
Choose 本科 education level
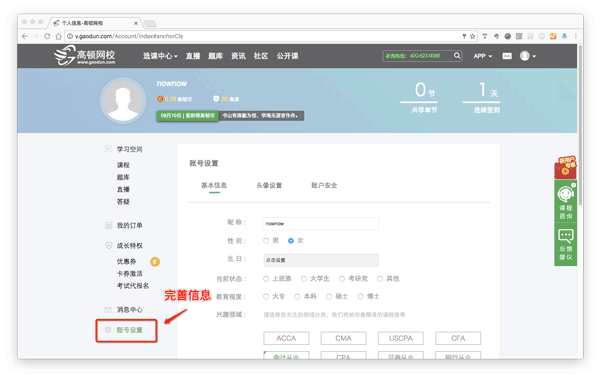click(297, 296)
